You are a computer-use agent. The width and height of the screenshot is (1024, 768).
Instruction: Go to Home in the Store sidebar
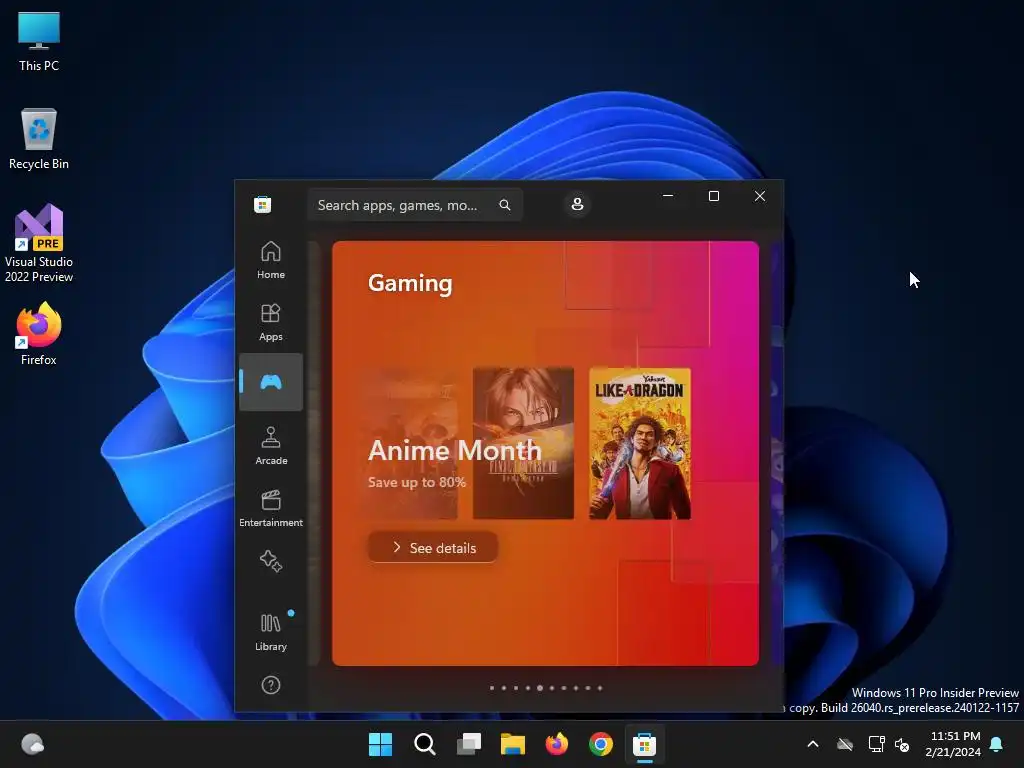point(271,260)
